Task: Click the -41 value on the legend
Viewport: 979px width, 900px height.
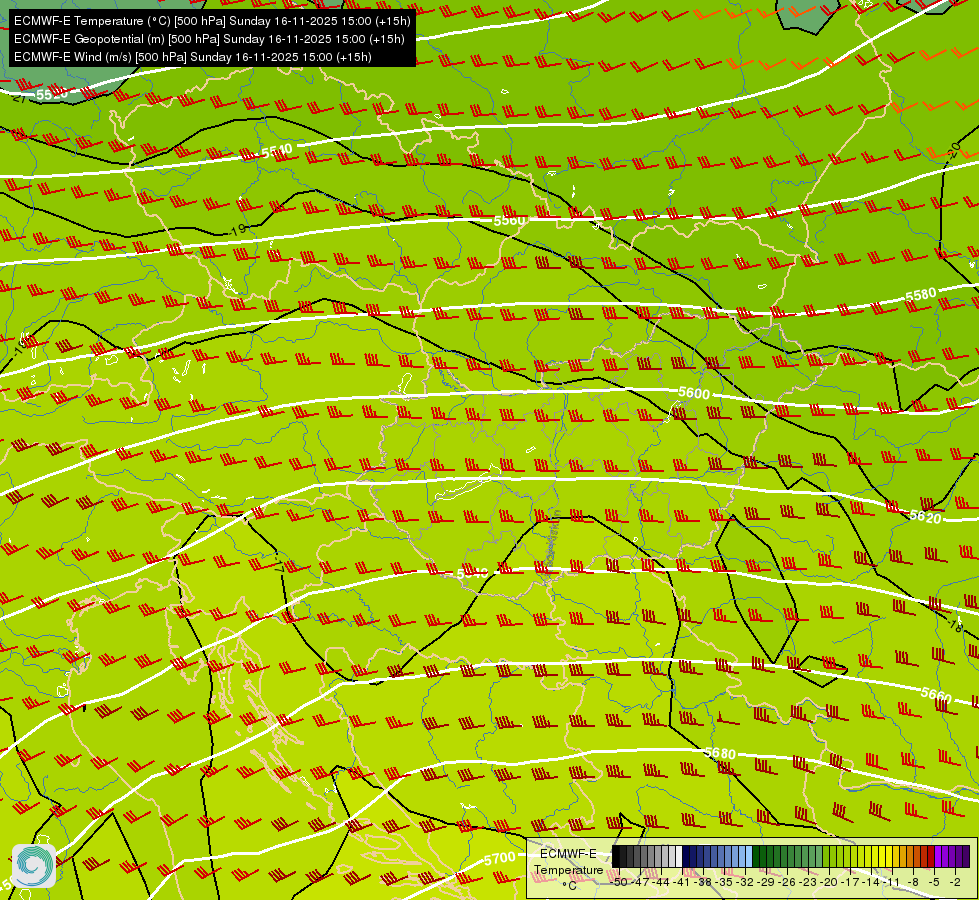Action: tap(682, 882)
